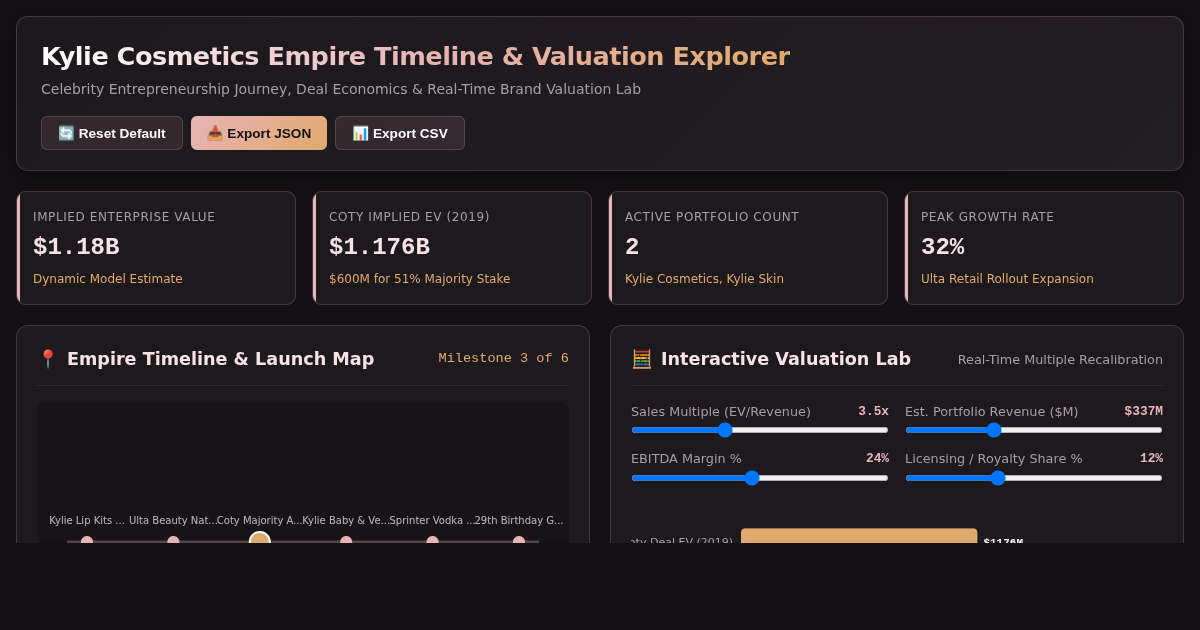Open the Implied Enterprise Value card
This screenshot has width=1200, height=630.
156,248
